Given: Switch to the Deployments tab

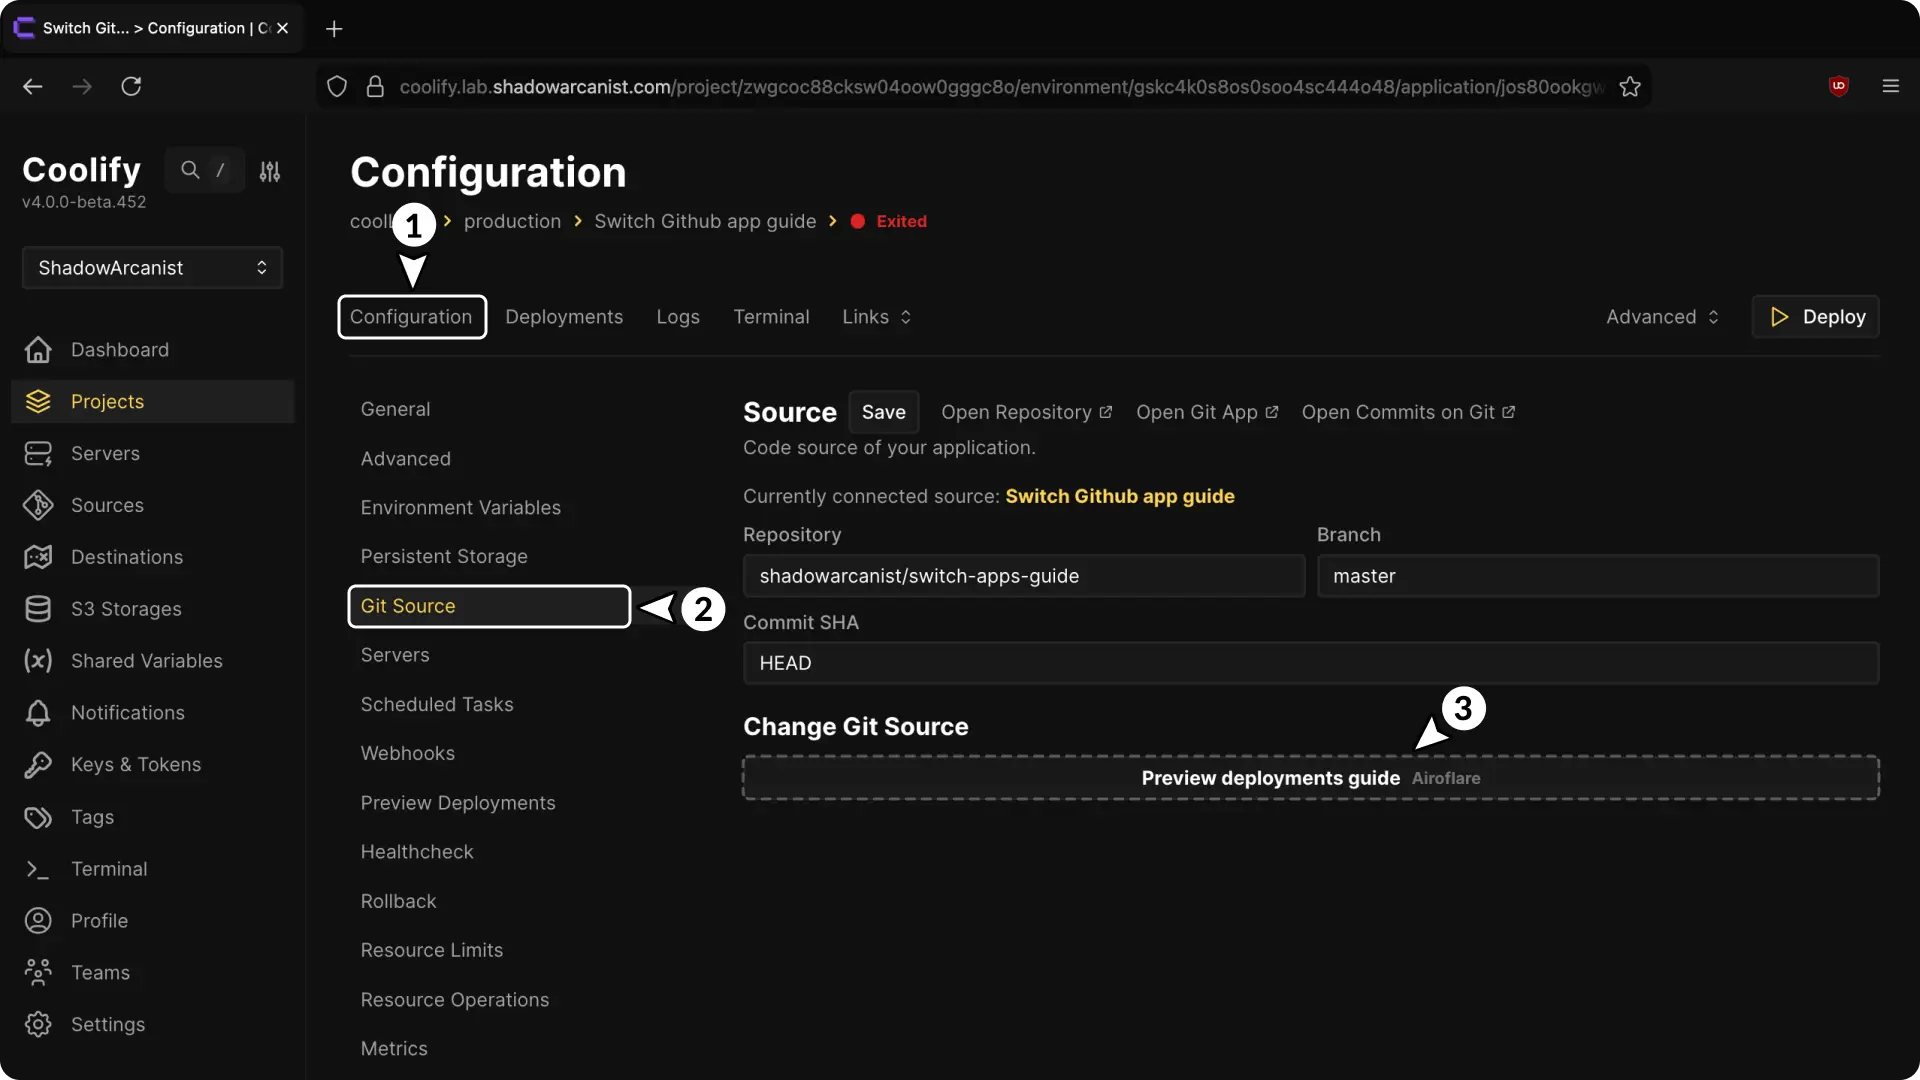Looking at the screenshot, I should [564, 317].
